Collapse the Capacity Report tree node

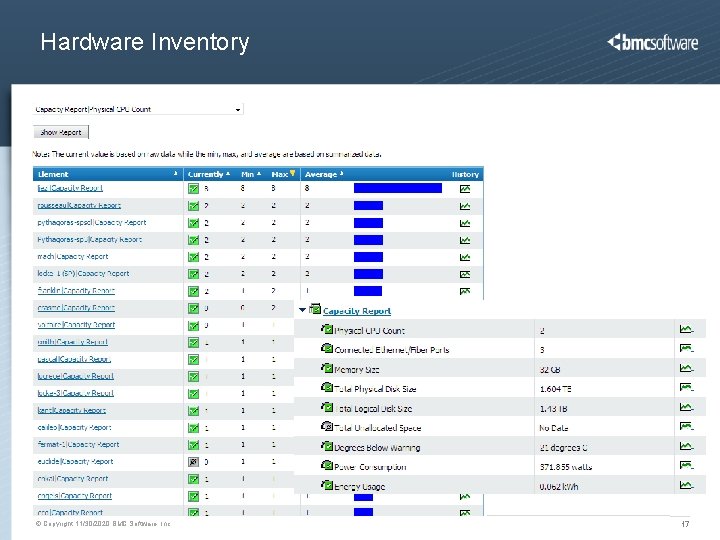click(302, 310)
